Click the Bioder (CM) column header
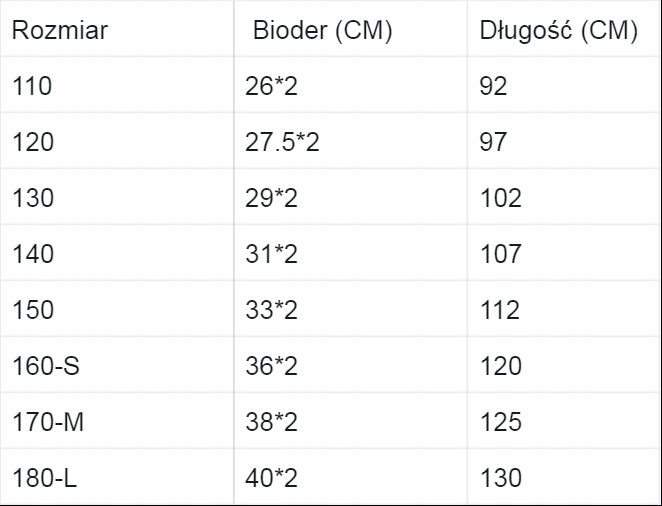 pos(323,31)
